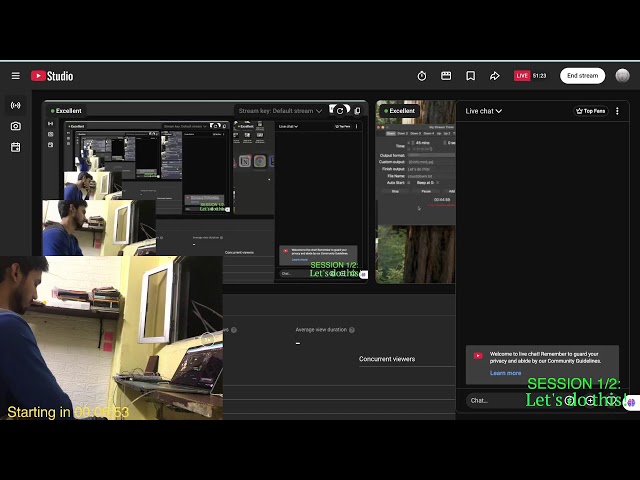Click Stop in the stream timer window
This screenshot has width=640, height=480.
coord(395,191)
